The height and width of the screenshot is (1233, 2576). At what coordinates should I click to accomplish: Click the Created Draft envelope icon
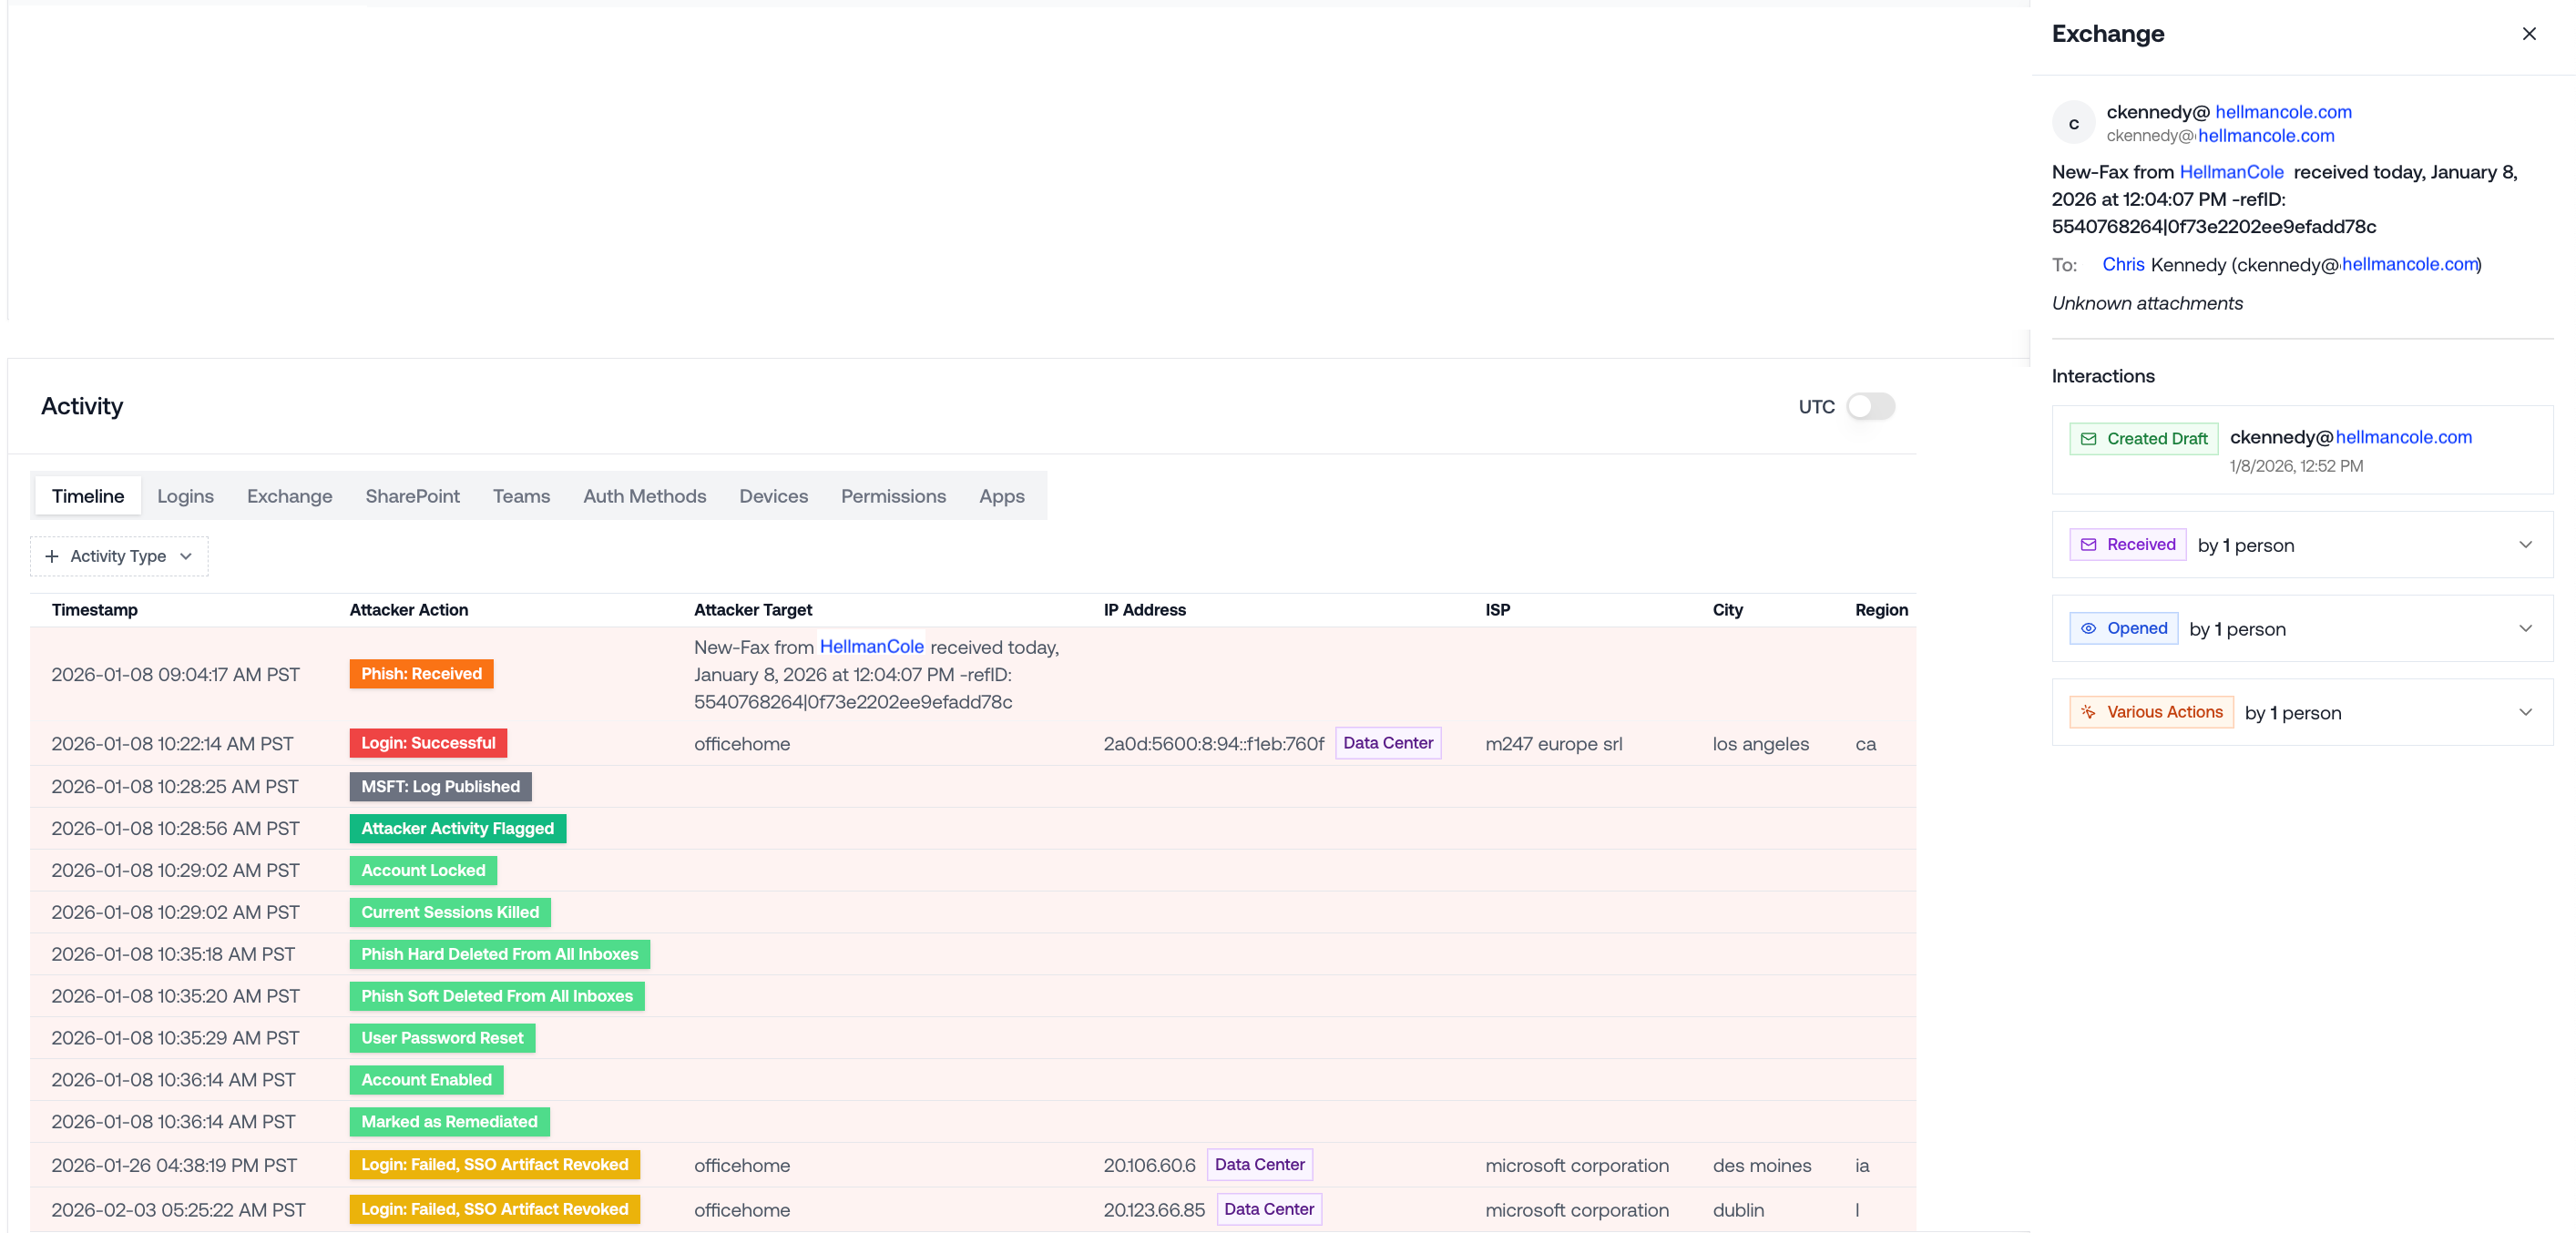tap(2088, 439)
